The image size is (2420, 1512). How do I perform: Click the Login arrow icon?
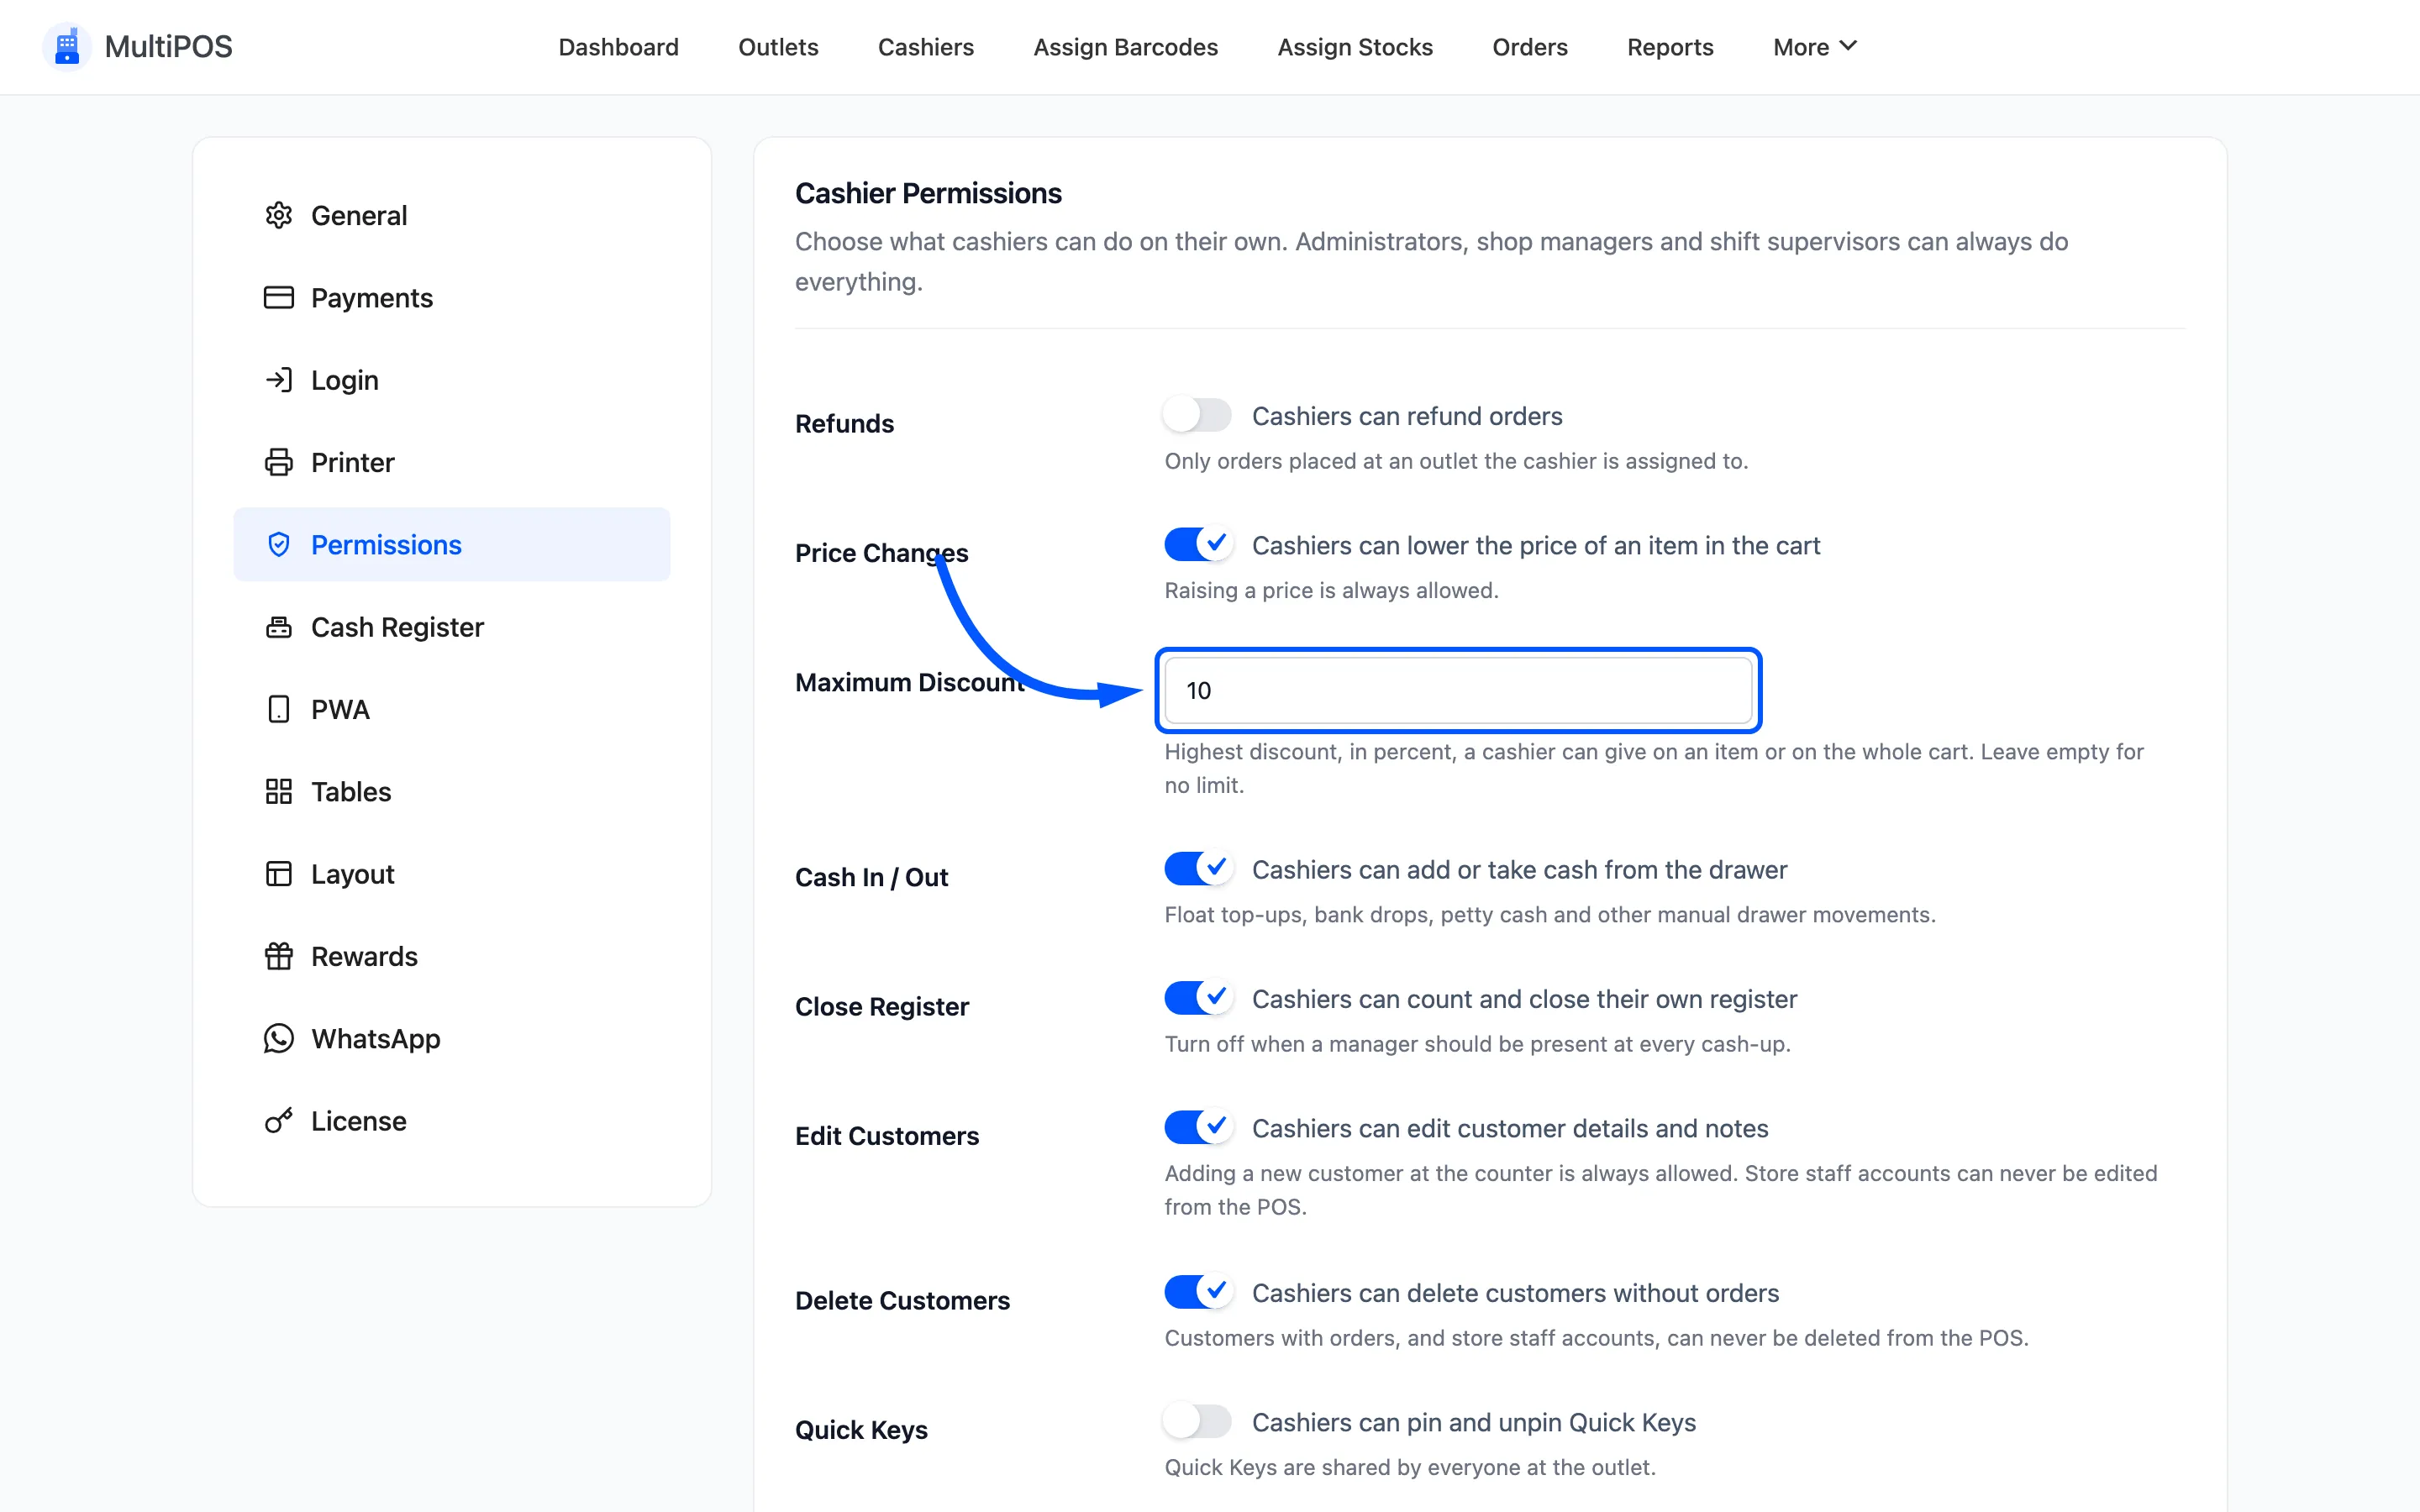(x=278, y=380)
